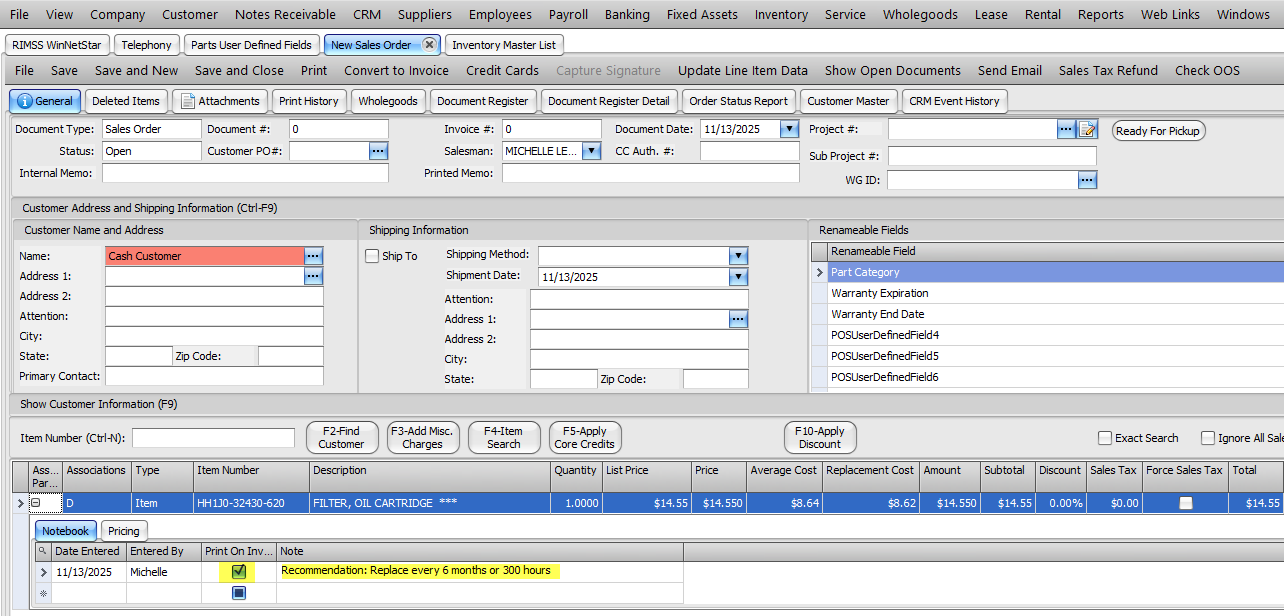This screenshot has height=616, width=1284.
Task: Expand the Salesman dropdown
Action: (x=590, y=151)
